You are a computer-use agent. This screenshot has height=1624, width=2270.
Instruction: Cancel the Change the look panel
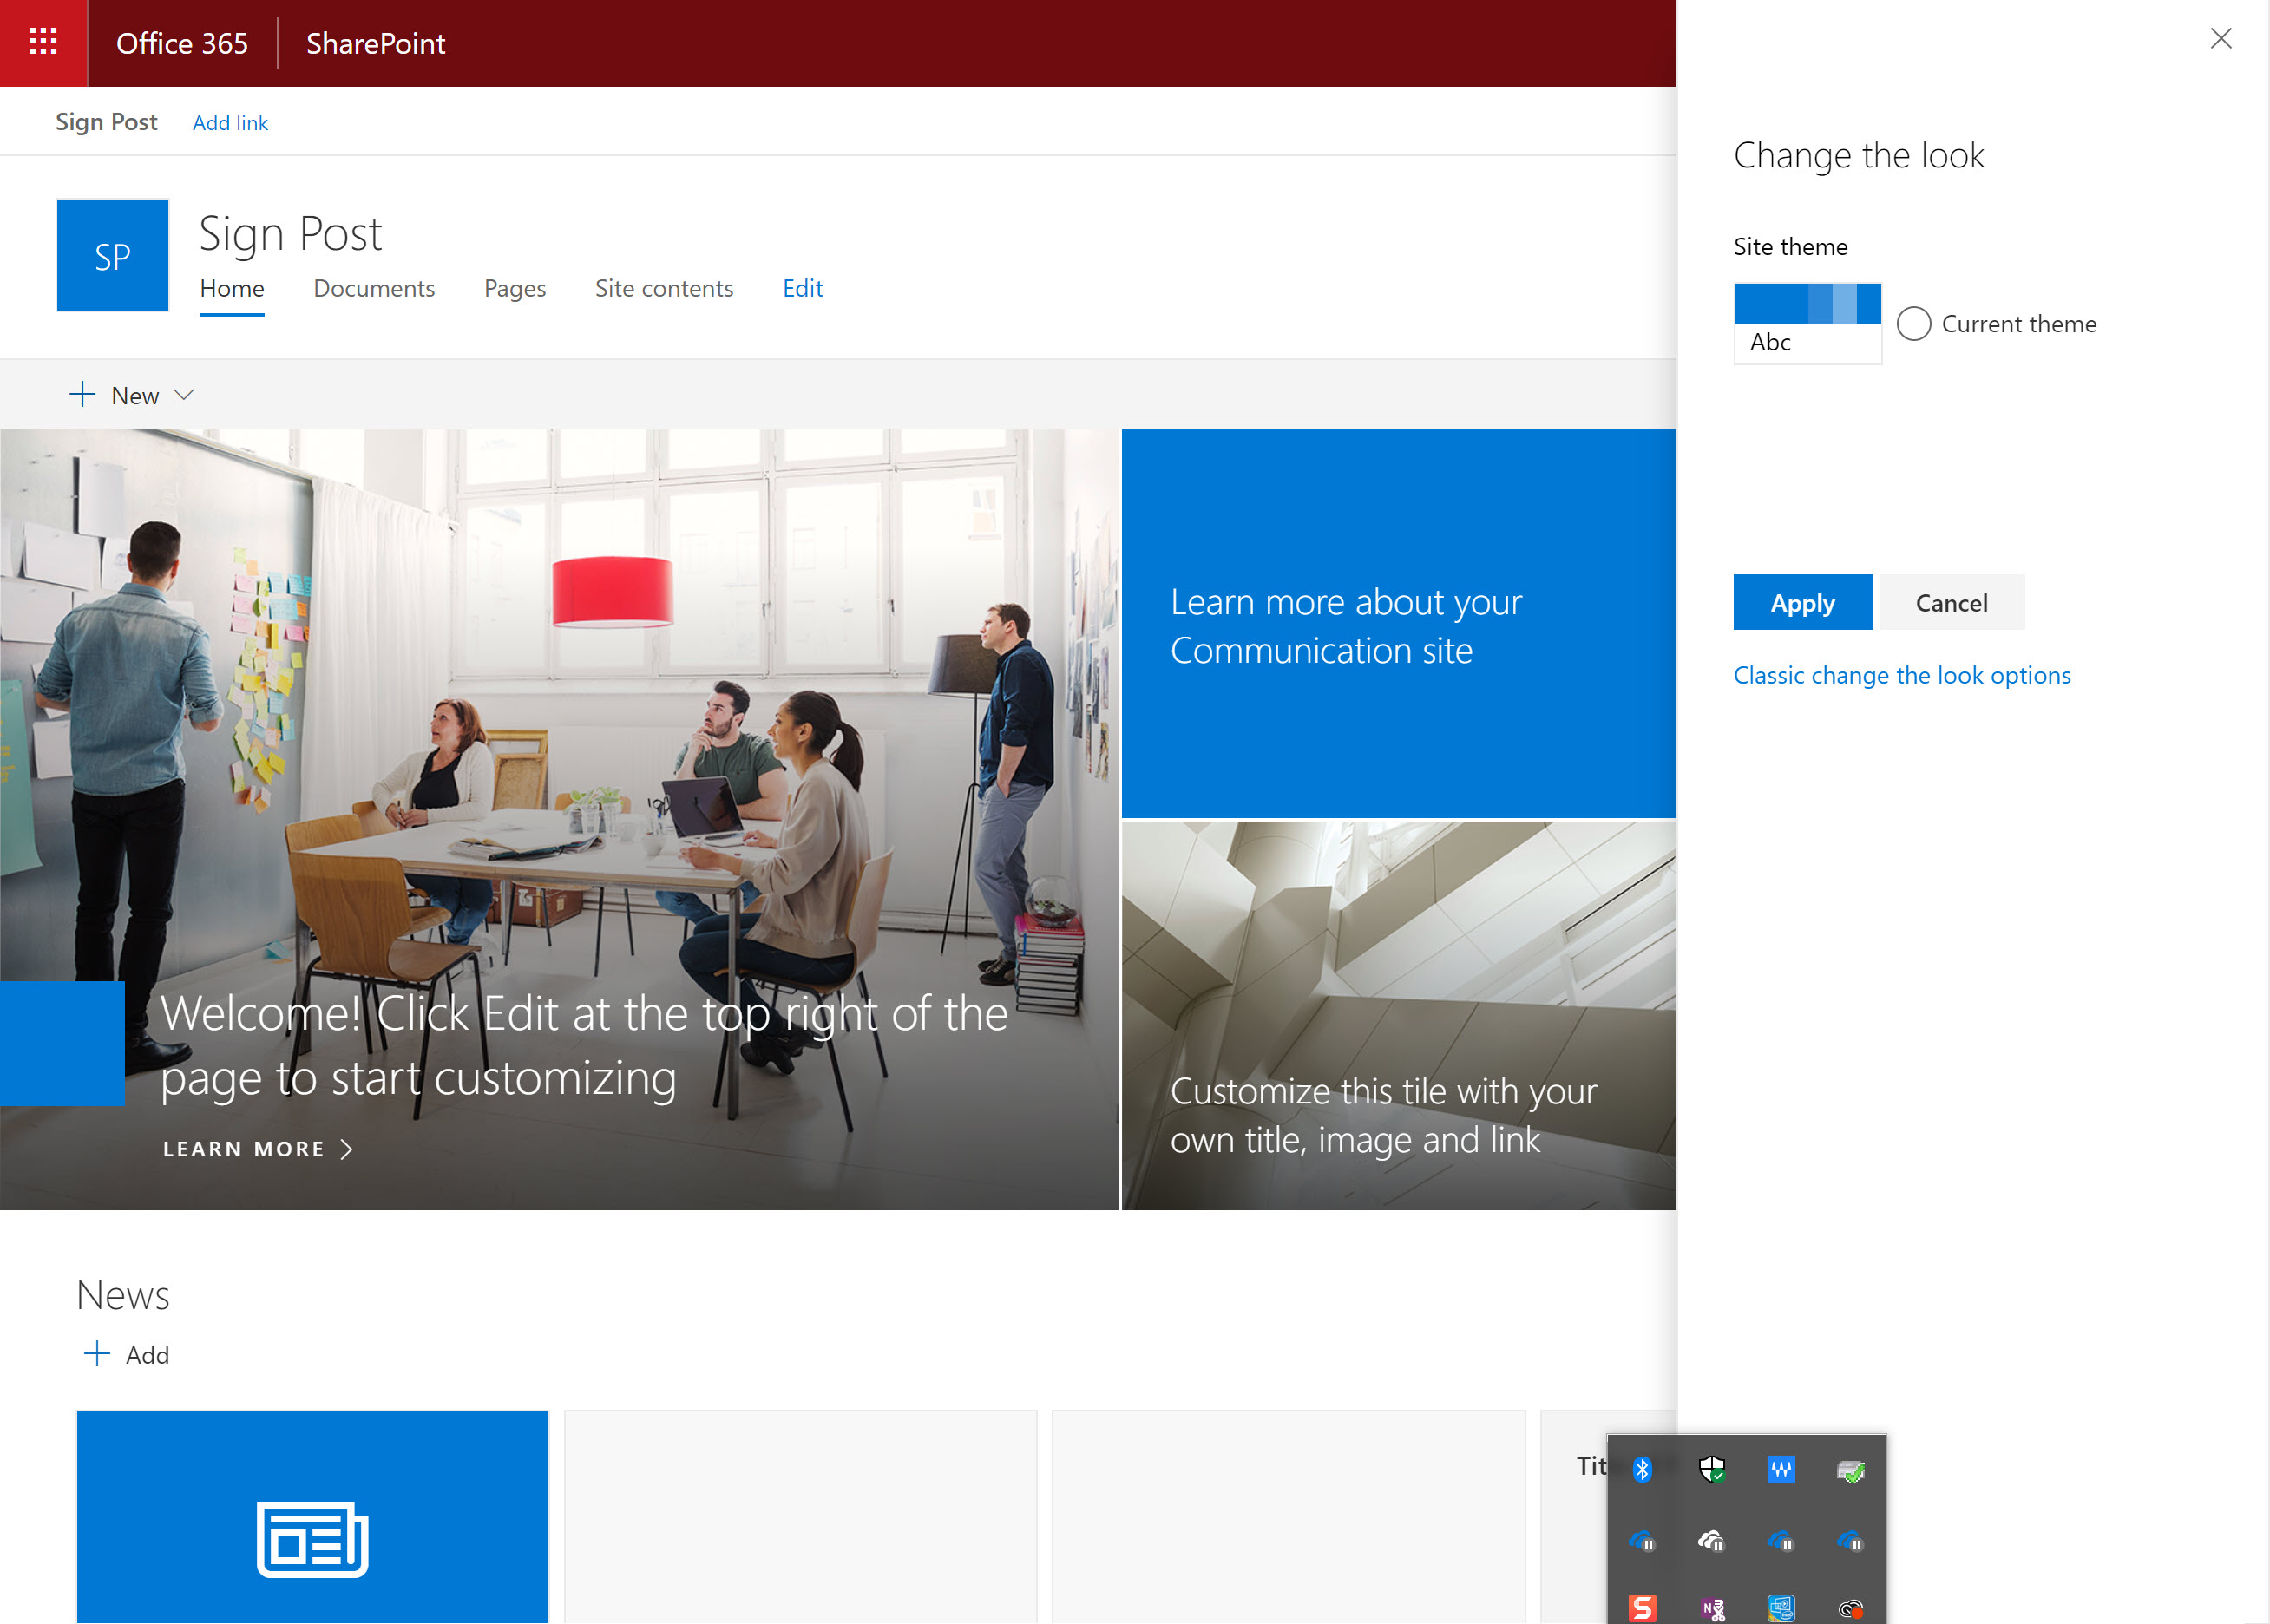[1951, 602]
